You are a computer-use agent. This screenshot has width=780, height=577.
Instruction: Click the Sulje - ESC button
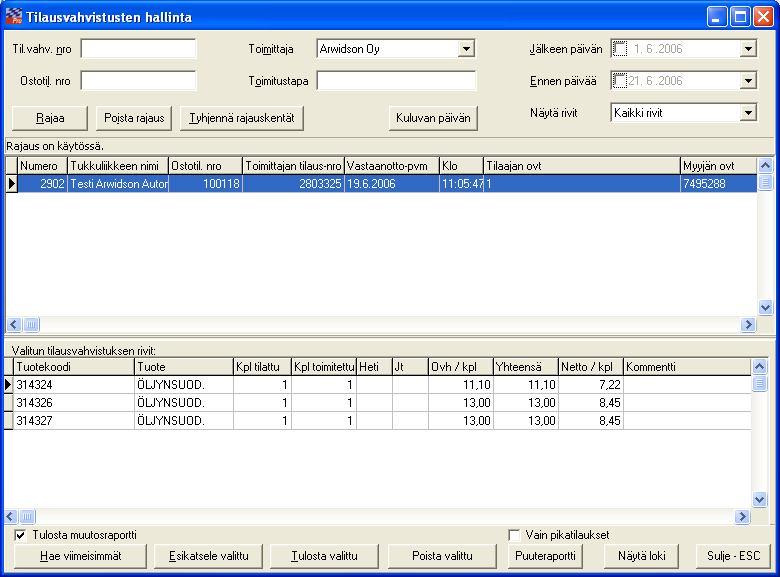pyautogui.click(x=734, y=556)
